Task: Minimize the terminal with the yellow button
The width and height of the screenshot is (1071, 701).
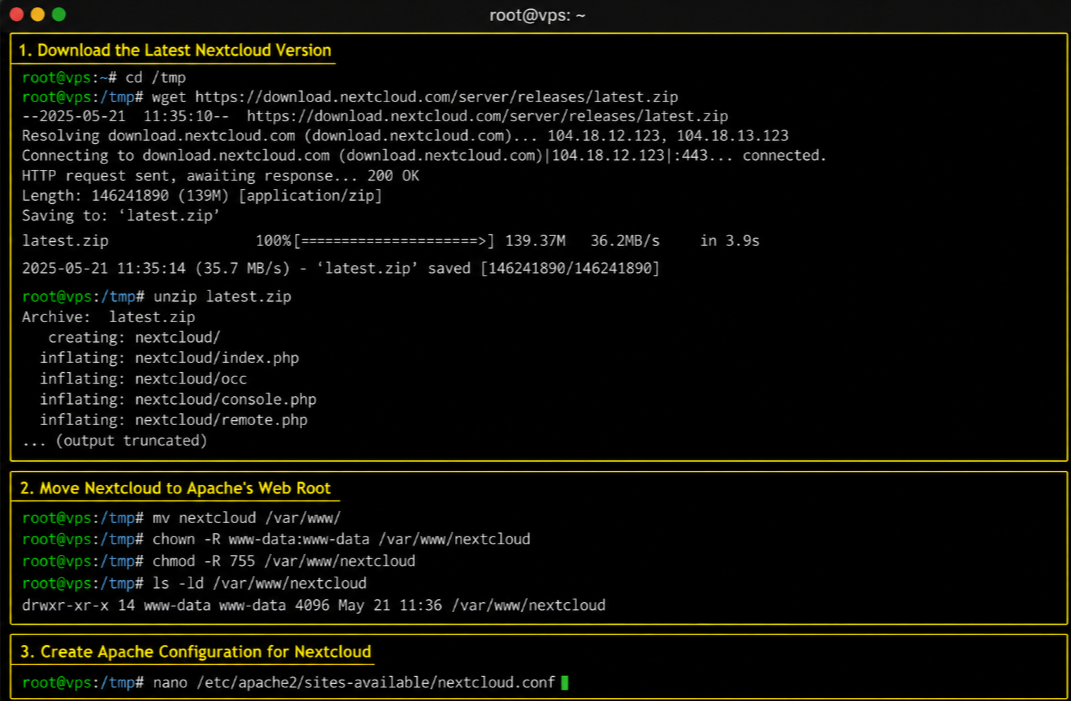Action: 38,14
